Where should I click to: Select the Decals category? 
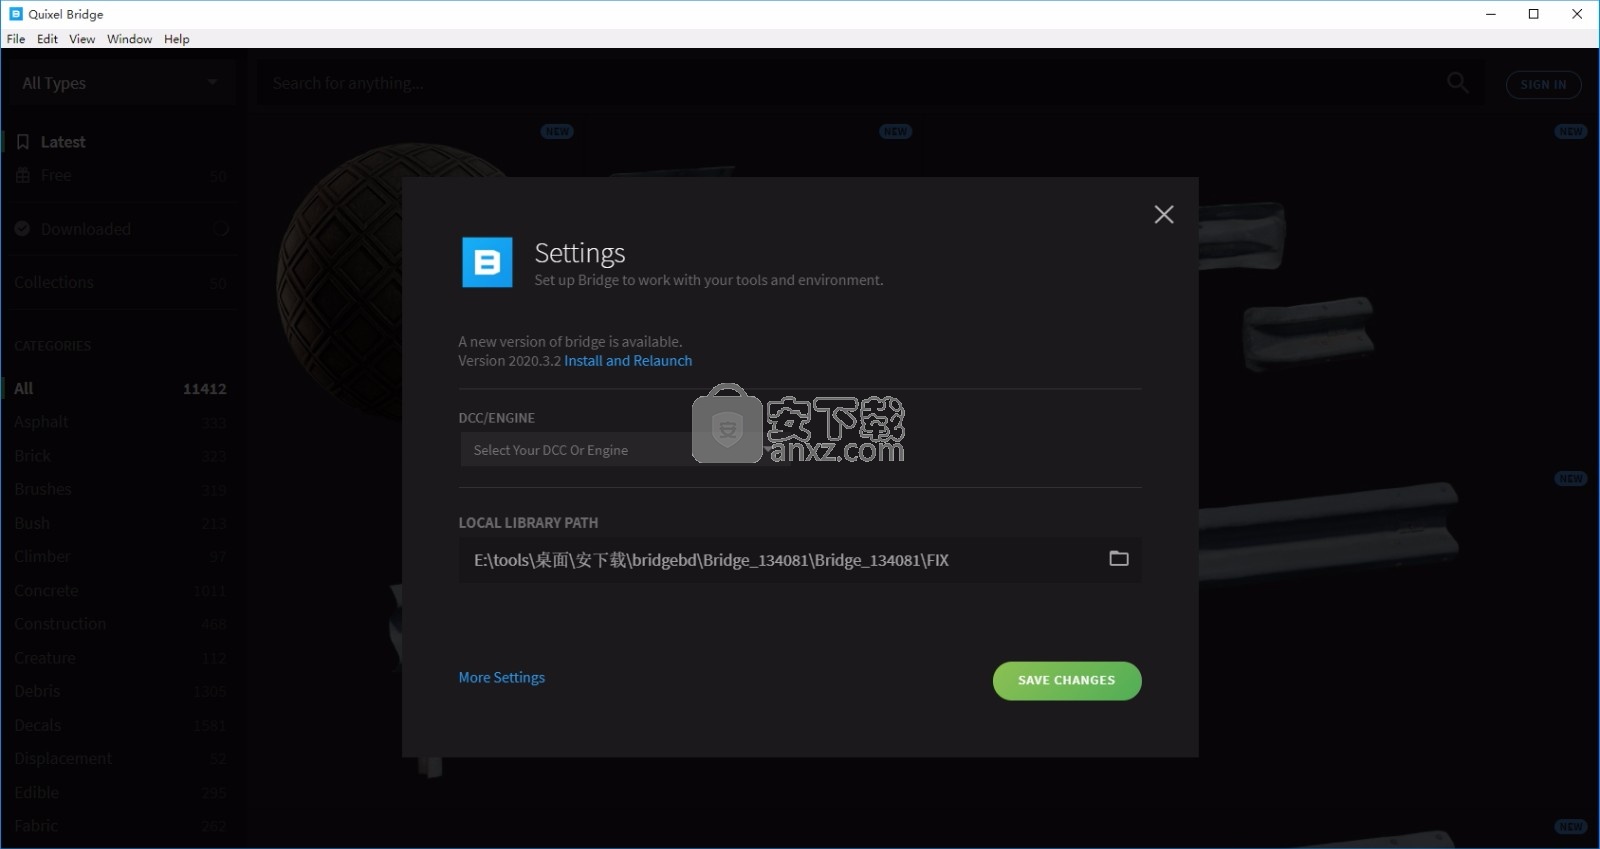[121, 725]
